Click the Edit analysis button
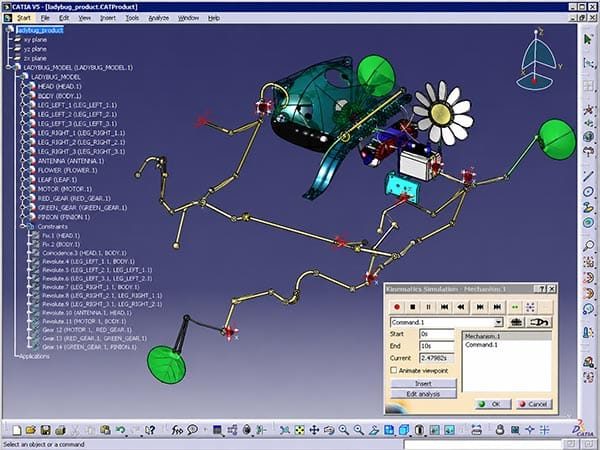Image resolution: width=600 pixels, height=450 pixels. click(423, 394)
